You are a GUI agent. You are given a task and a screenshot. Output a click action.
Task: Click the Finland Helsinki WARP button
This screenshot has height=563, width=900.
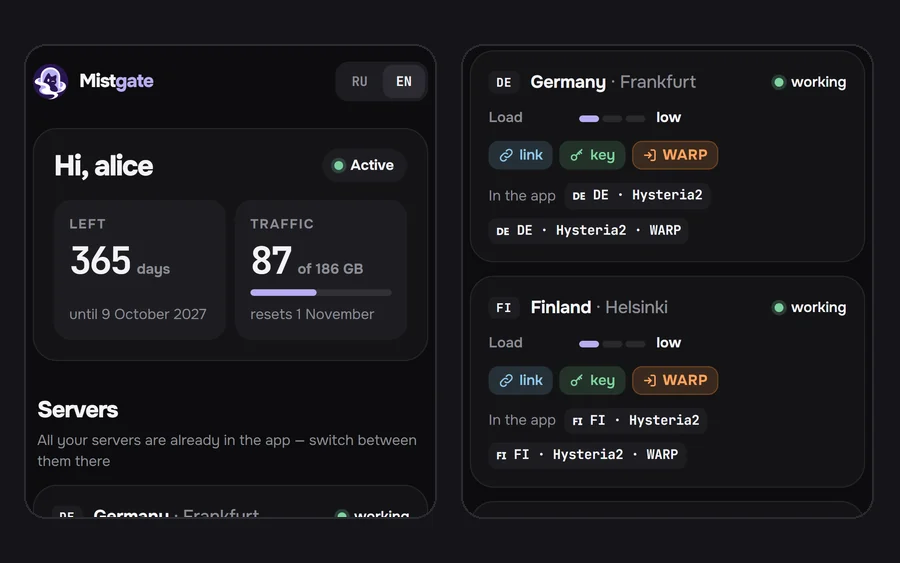(x=675, y=380)
